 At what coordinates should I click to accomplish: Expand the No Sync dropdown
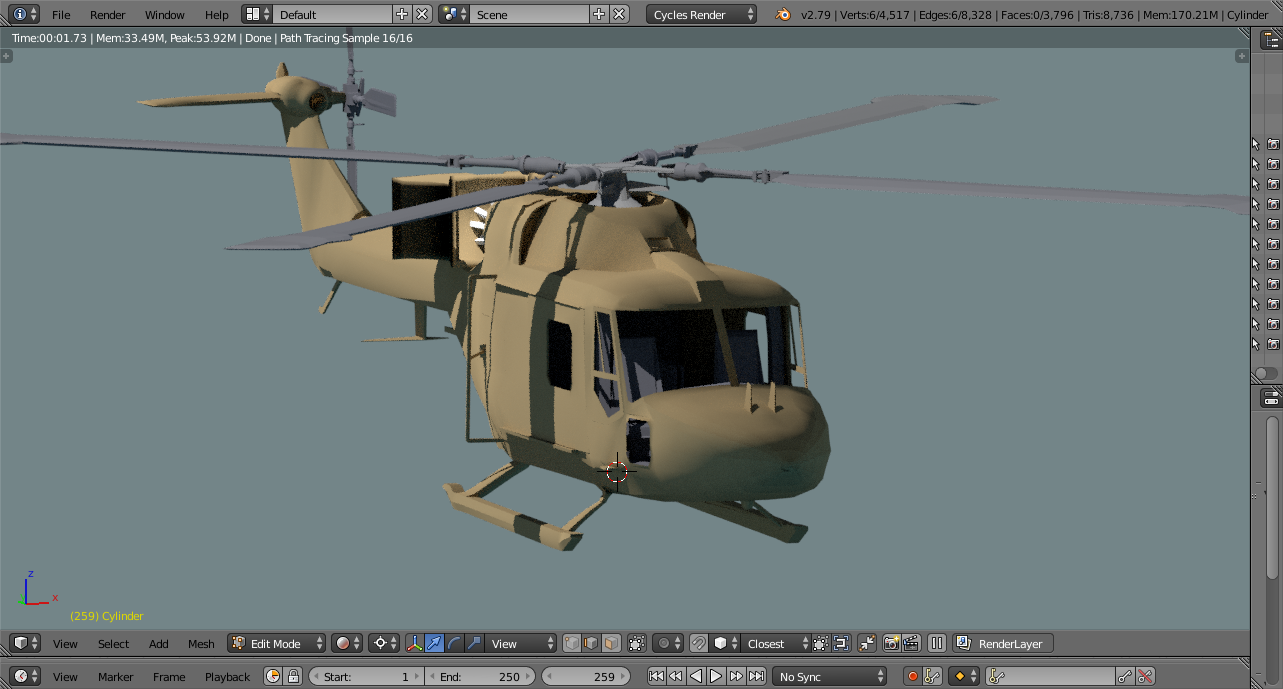click(829, 676)
